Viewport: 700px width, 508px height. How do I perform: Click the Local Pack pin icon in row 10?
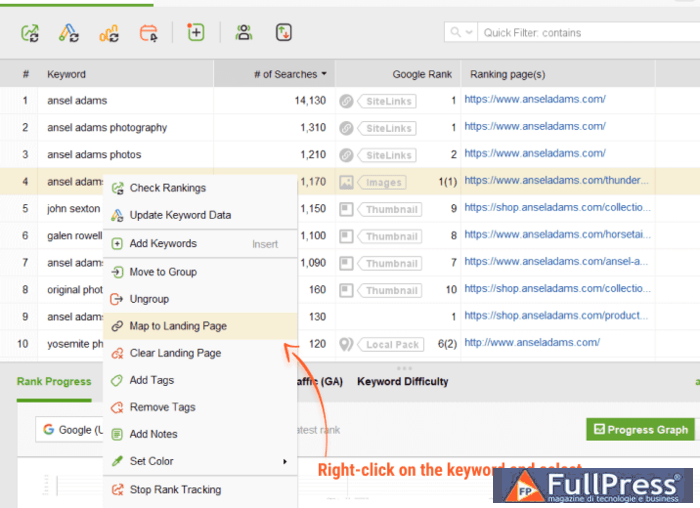point(346,344)
